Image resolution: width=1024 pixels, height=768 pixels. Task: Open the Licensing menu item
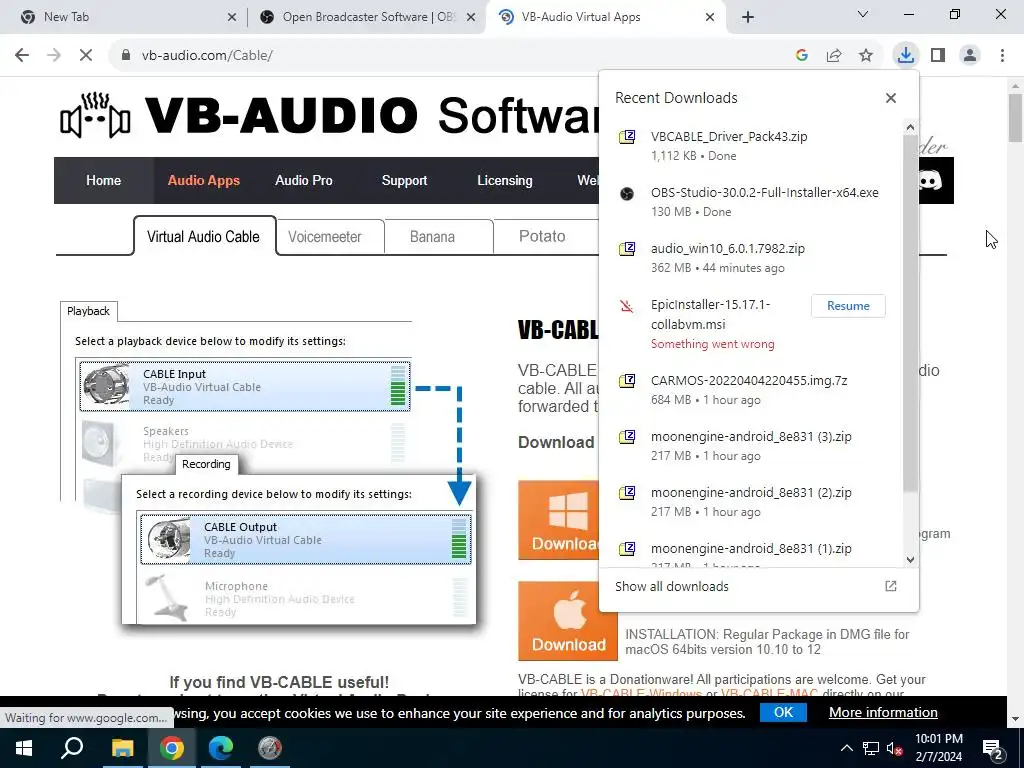pyautogui.click(x=505, y=180)
